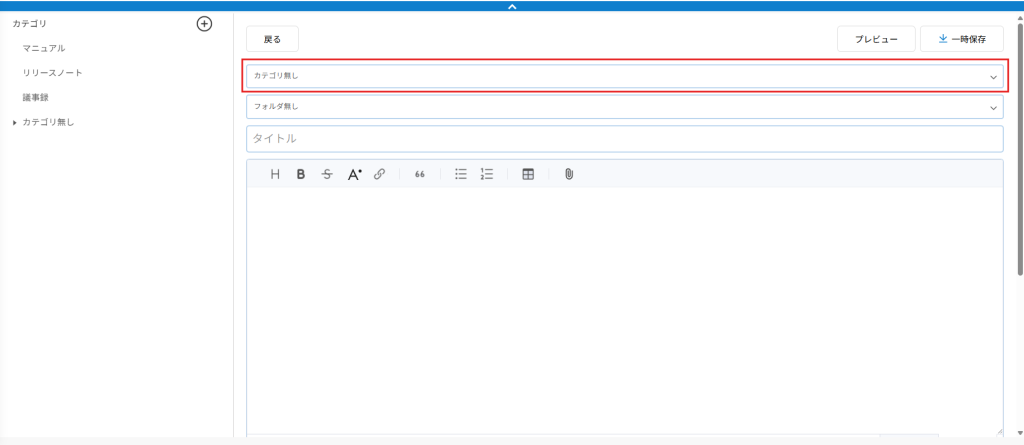Open the 議事録 category
The image size is (1024, 445).
36,98
